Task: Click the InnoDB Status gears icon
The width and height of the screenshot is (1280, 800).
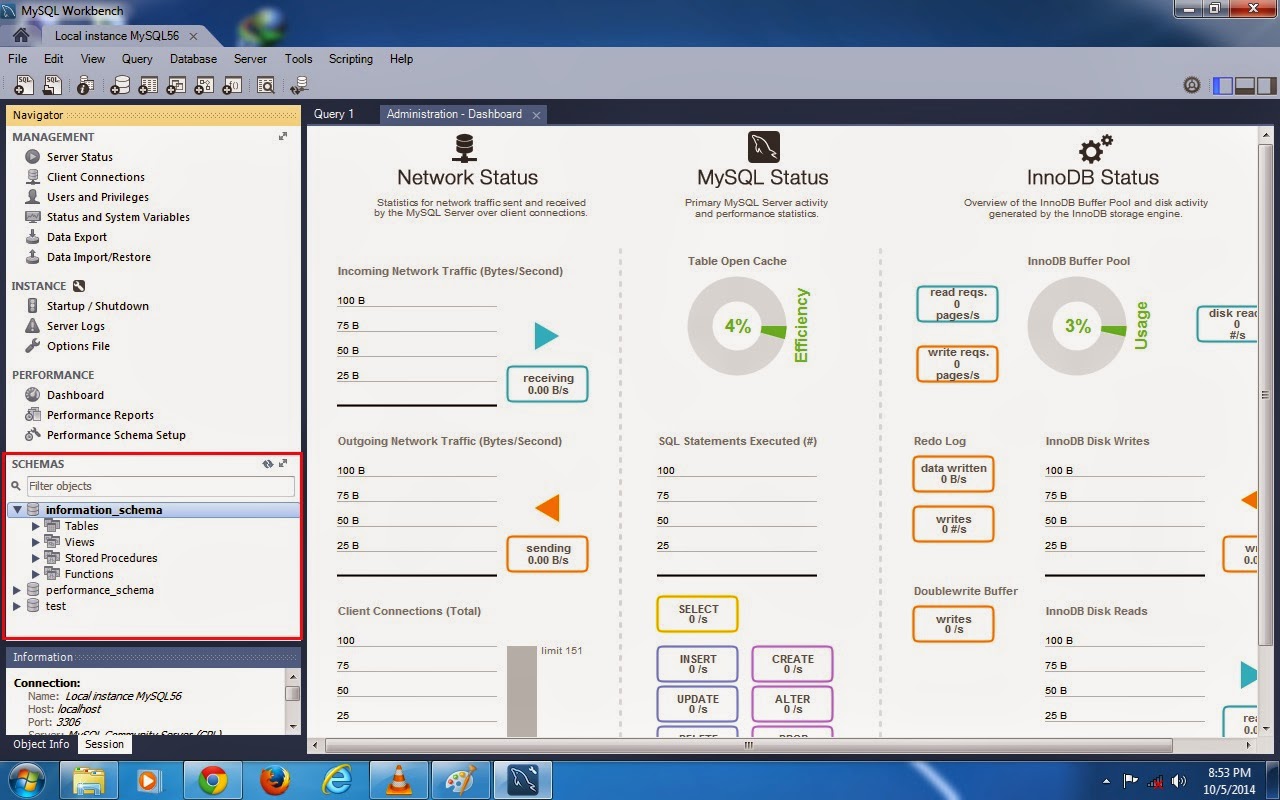Action: pos(1095,148)
